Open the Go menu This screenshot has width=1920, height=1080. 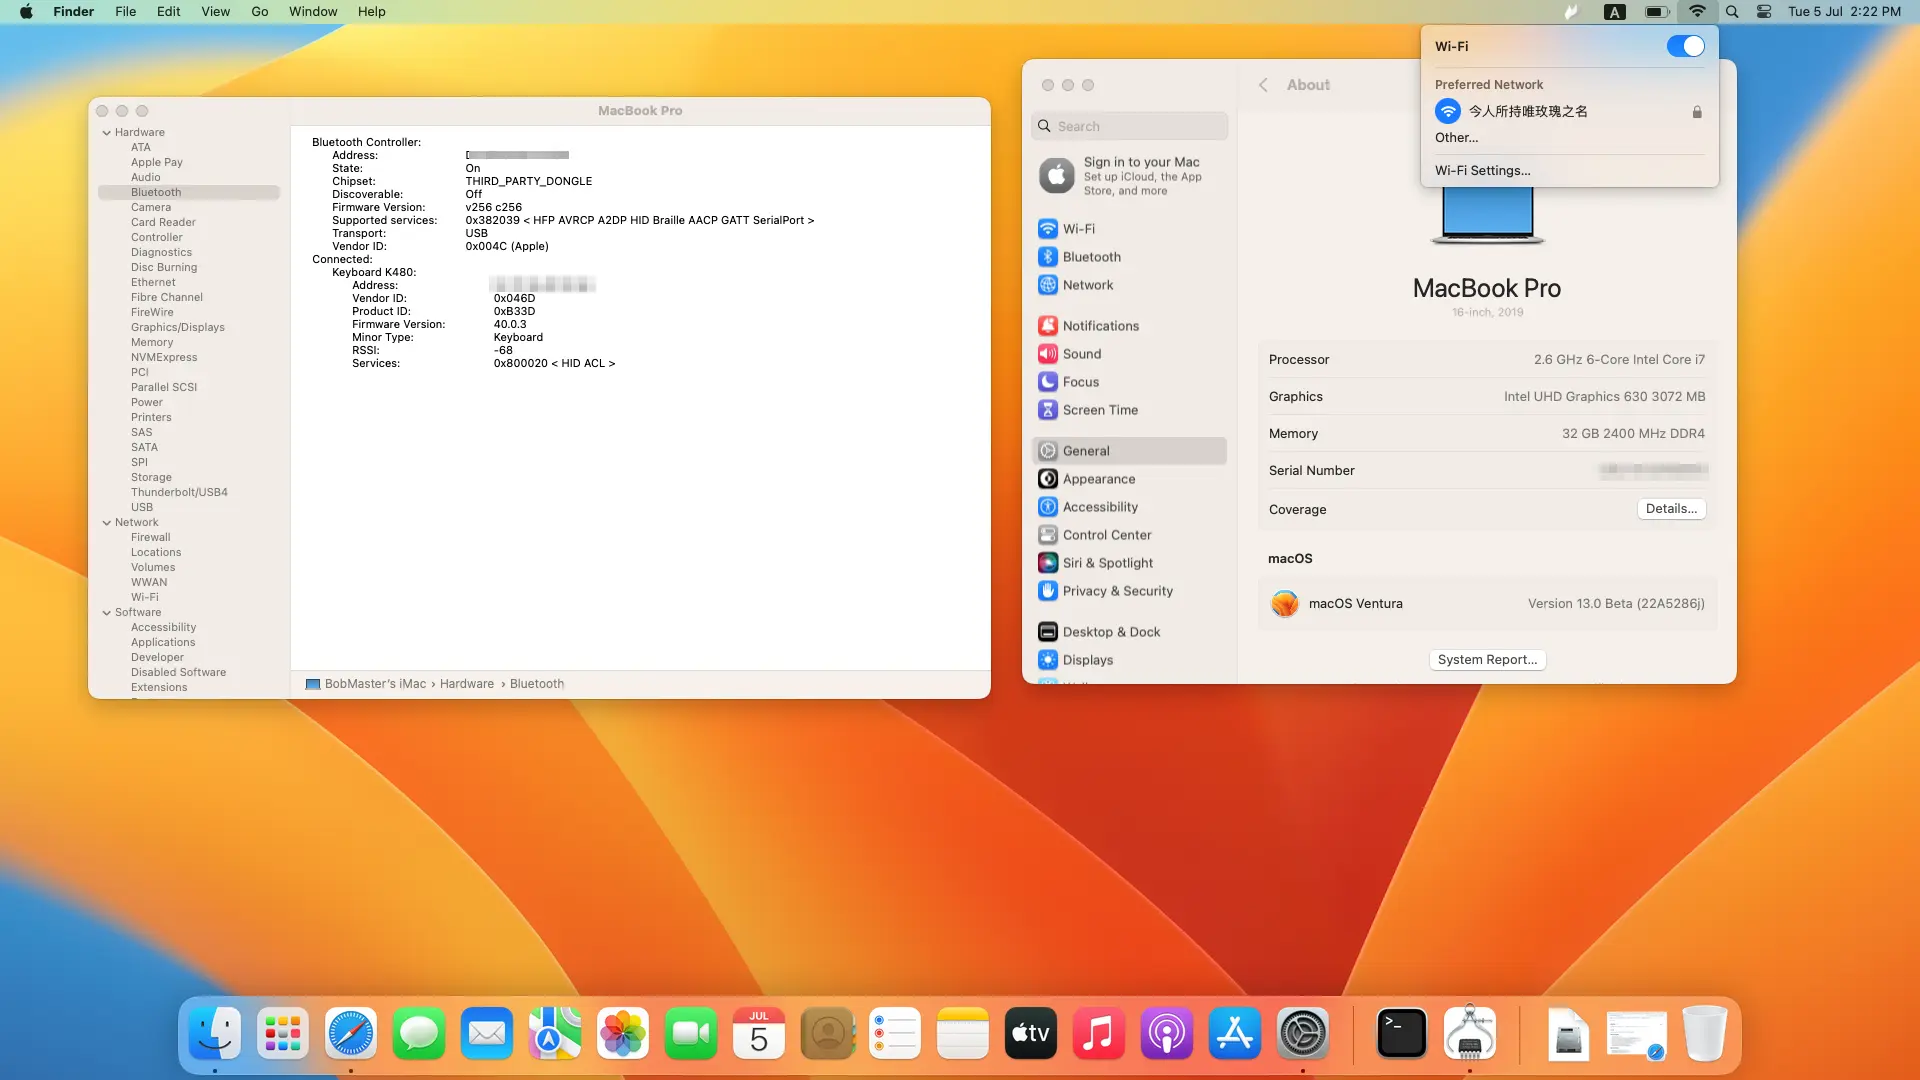(260, 12)
